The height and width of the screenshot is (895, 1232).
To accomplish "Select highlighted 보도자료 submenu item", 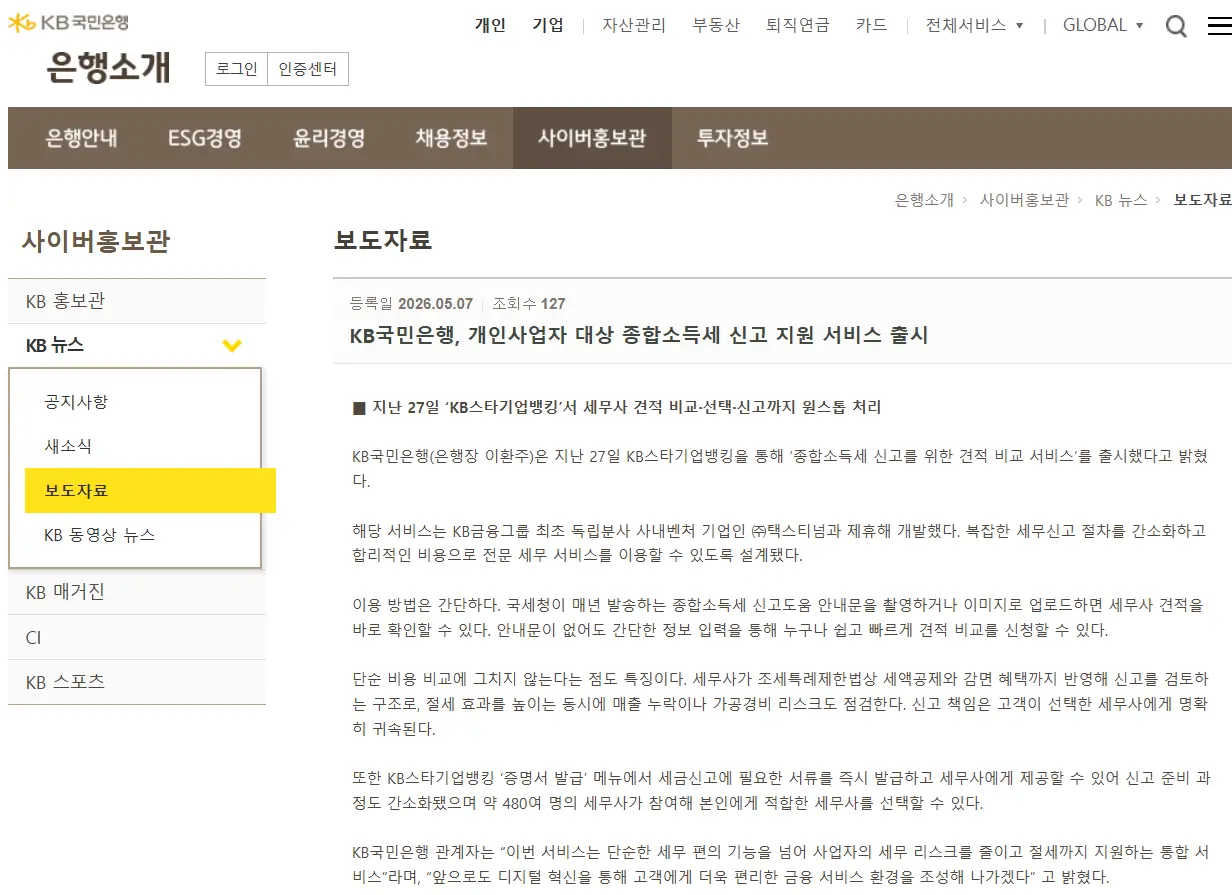I will tap(150, 490).
